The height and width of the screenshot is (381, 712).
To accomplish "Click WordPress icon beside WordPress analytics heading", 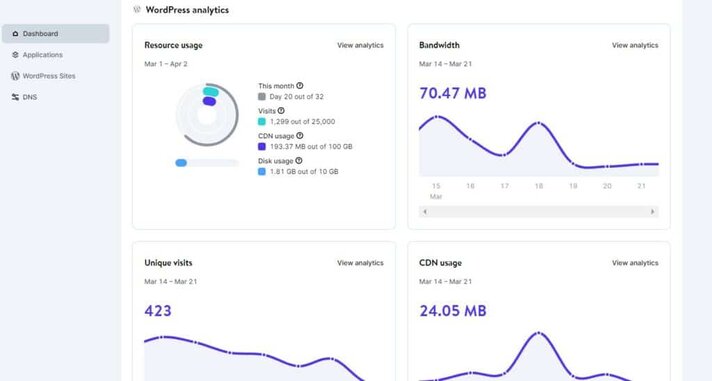I will (137, 9).
